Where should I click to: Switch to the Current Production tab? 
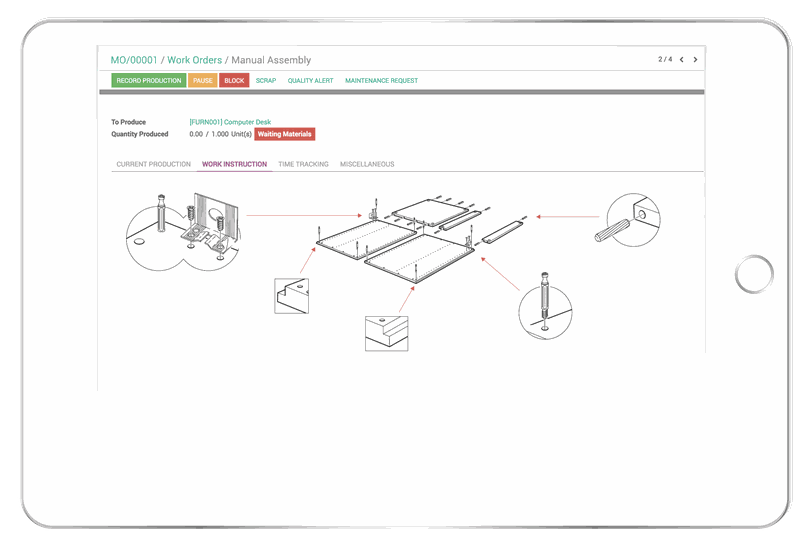click(x=153, y=164)
